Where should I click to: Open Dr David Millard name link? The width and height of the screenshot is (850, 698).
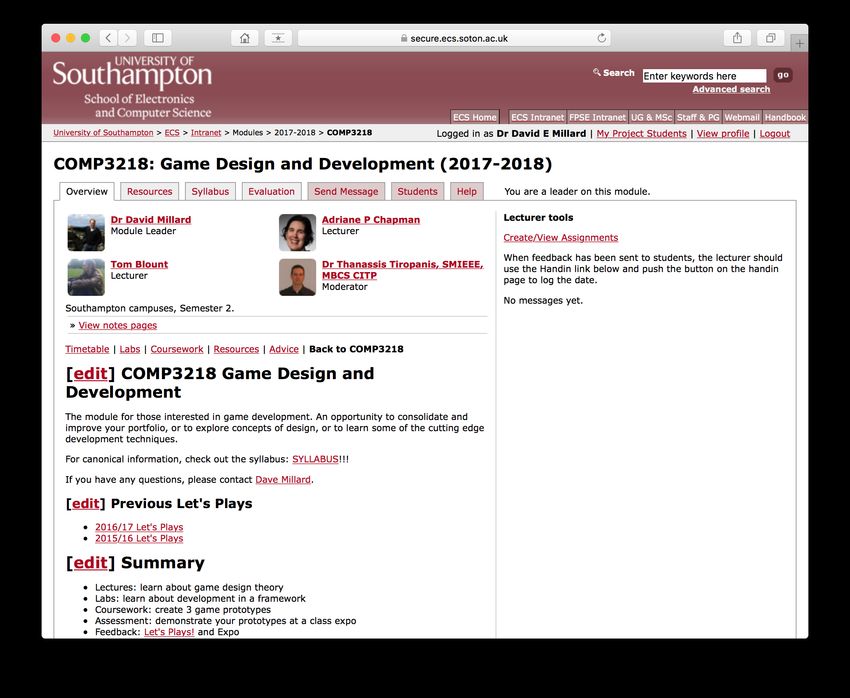(x=151, y=219)
